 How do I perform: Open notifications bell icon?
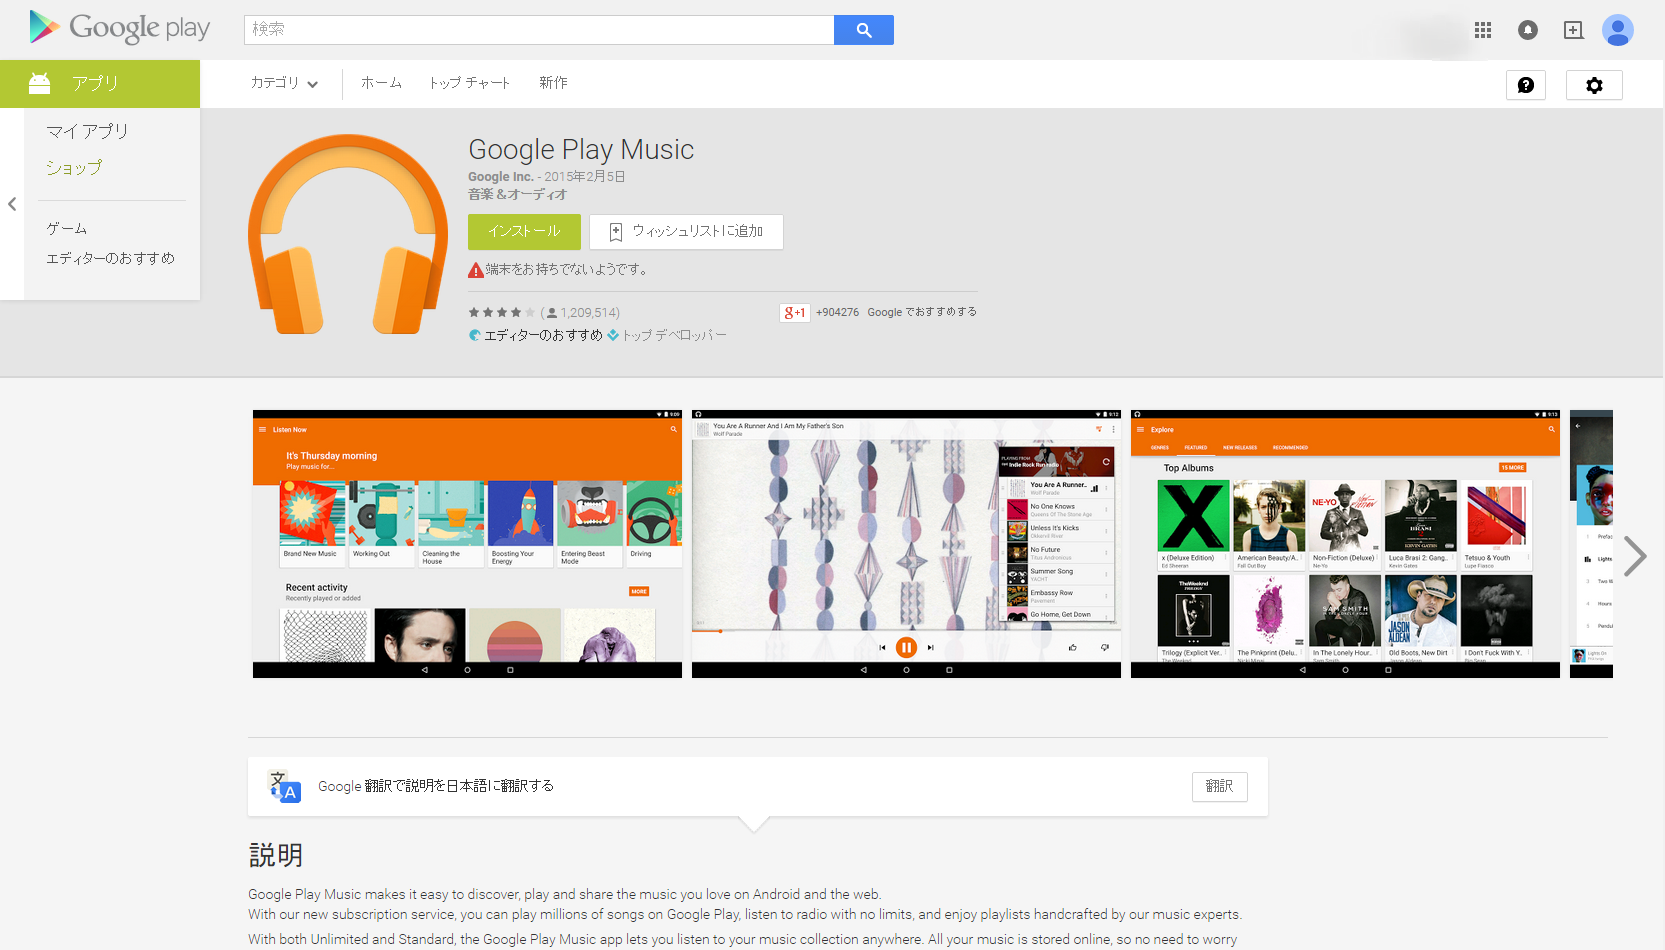[x=1528, y=30]
